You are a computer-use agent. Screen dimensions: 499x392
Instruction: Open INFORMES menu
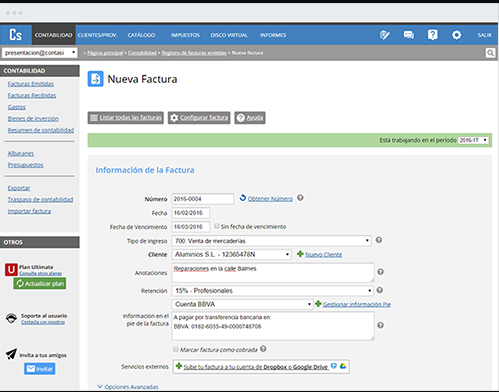pos(273,35)
